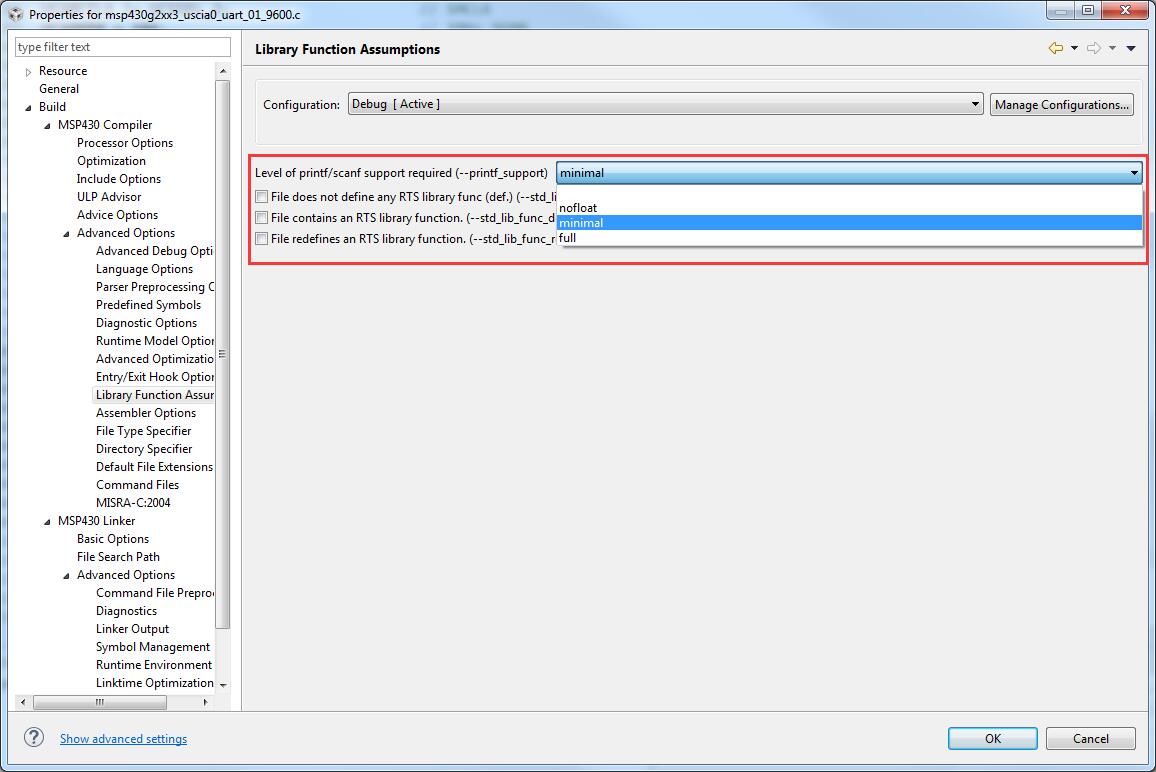Open Include Options page
1156x772 pixels.
(x=119, y=178)
